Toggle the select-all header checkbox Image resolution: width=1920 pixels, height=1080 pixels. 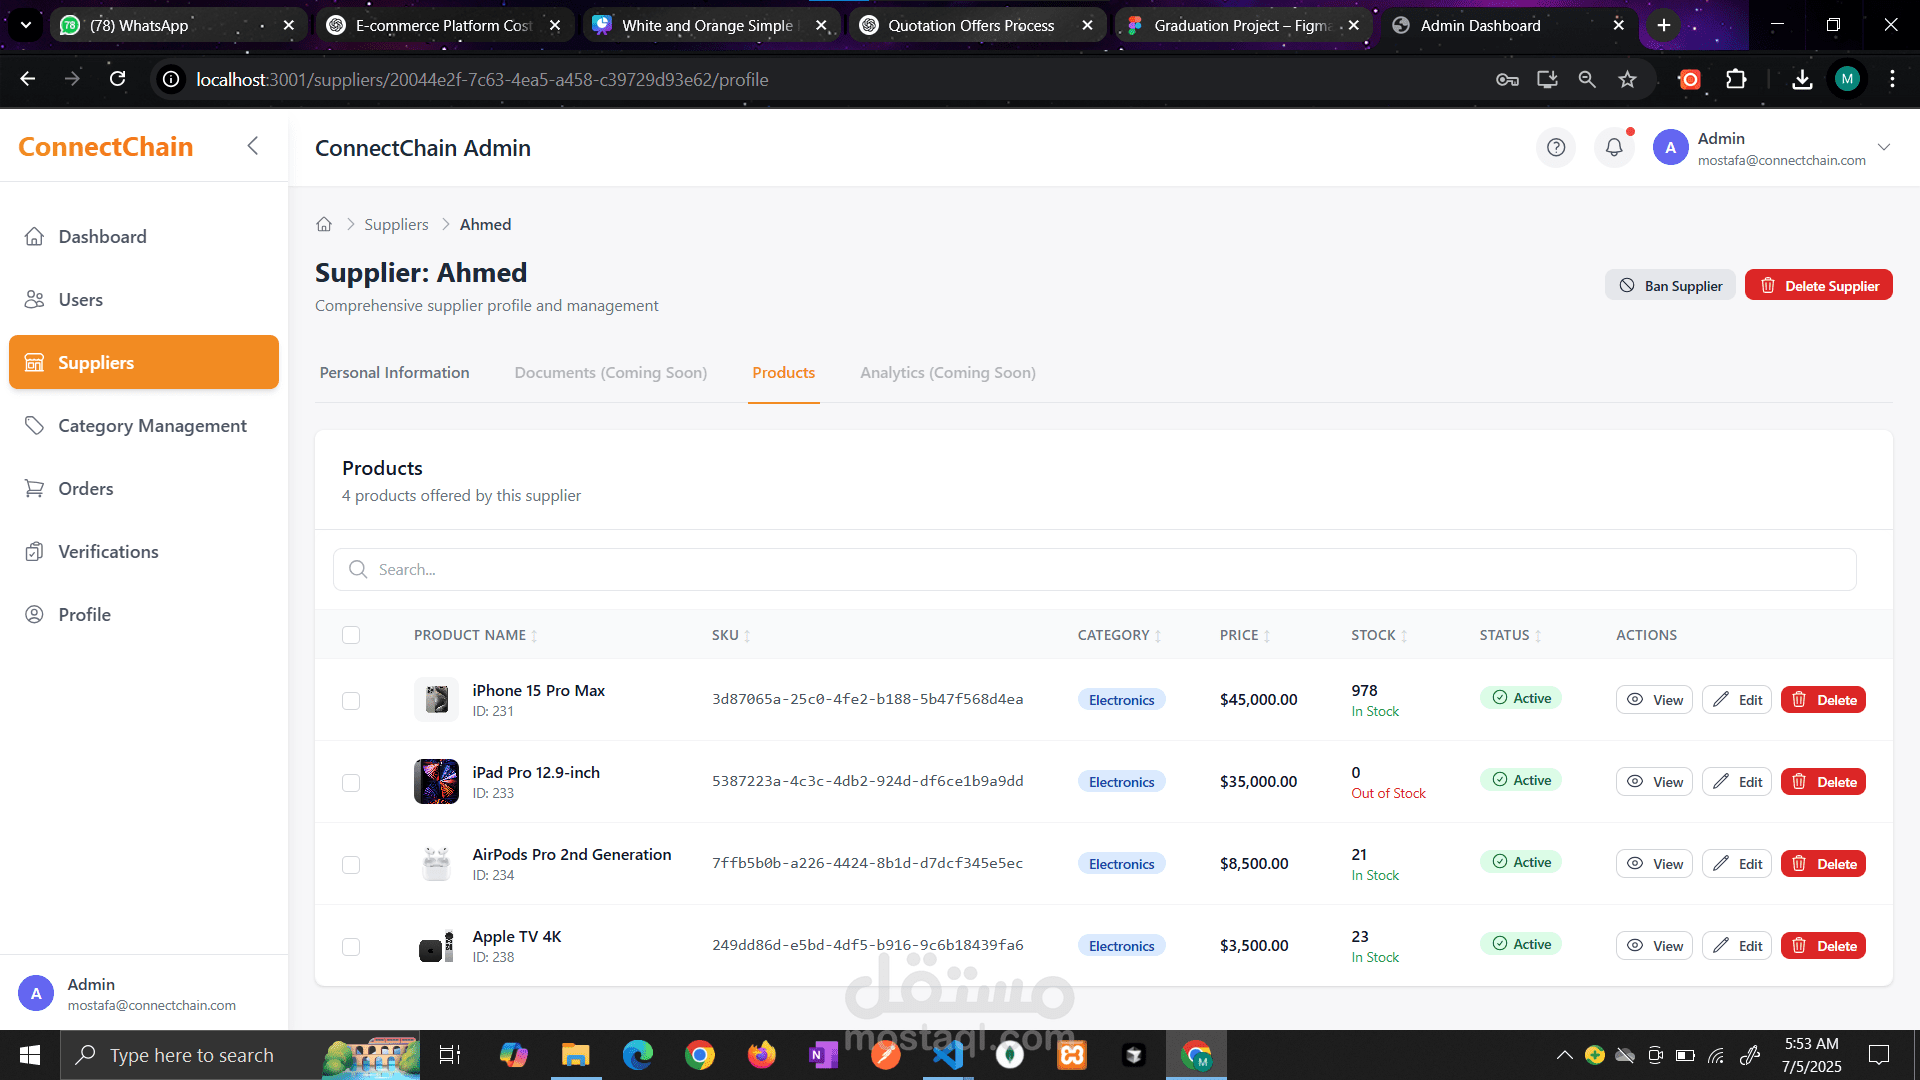click(351, 635)
